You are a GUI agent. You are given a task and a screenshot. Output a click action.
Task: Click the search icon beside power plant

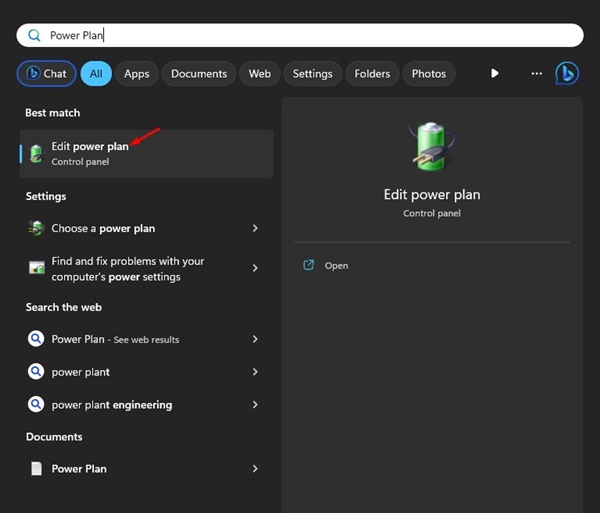36,371
